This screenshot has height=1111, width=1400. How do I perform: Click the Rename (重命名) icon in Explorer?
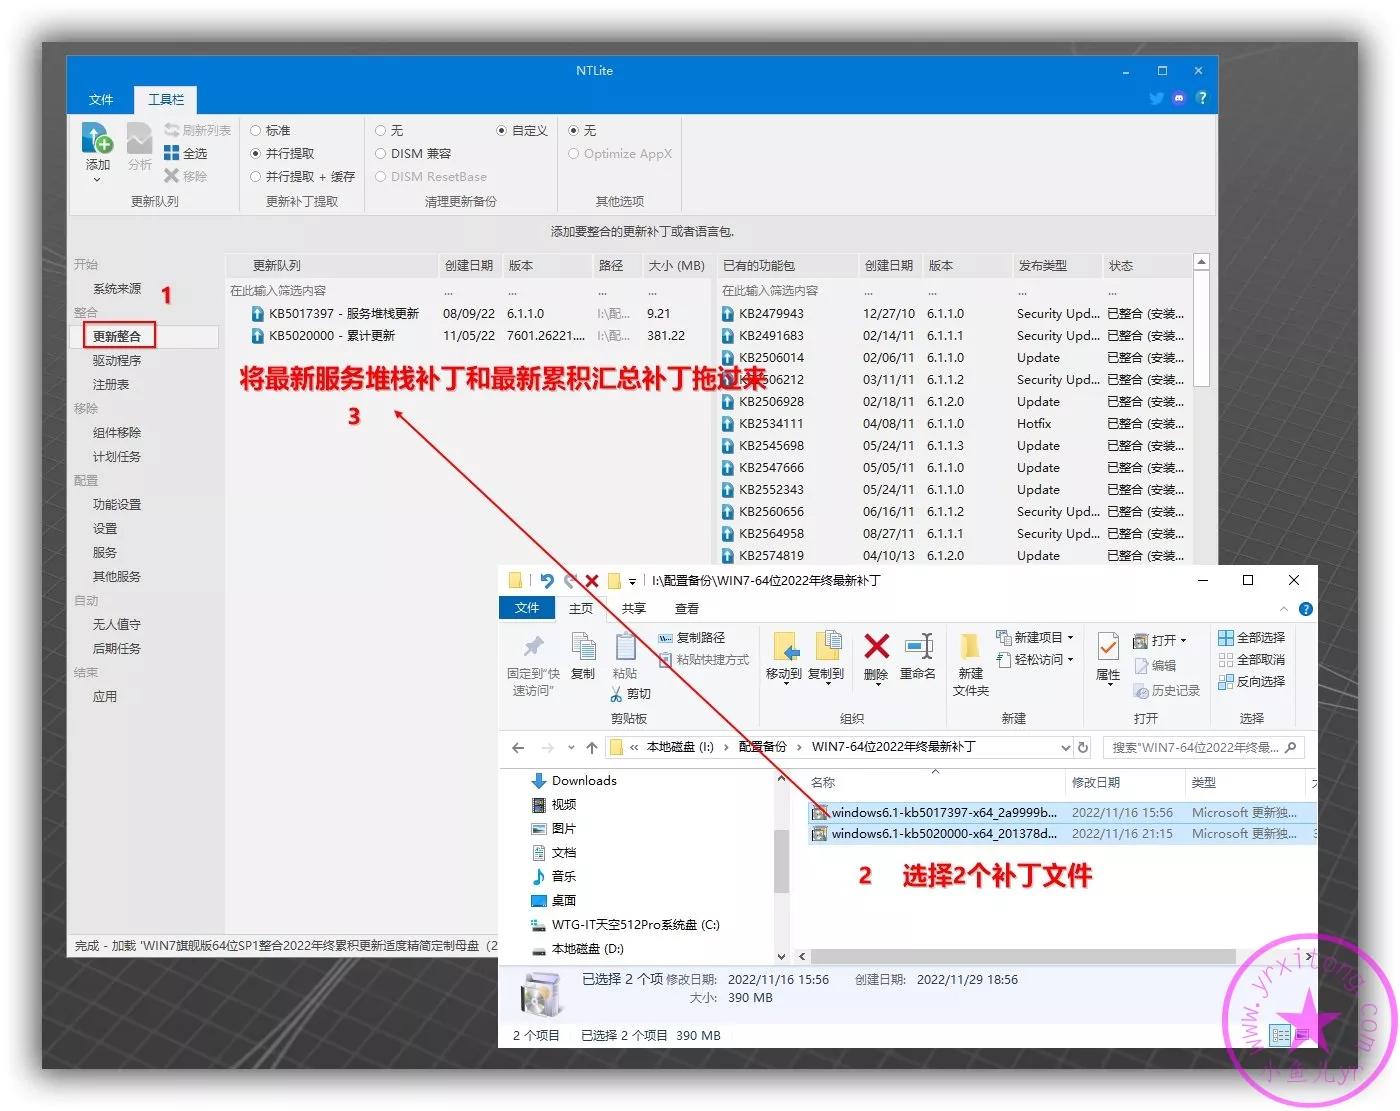(919, 646)
